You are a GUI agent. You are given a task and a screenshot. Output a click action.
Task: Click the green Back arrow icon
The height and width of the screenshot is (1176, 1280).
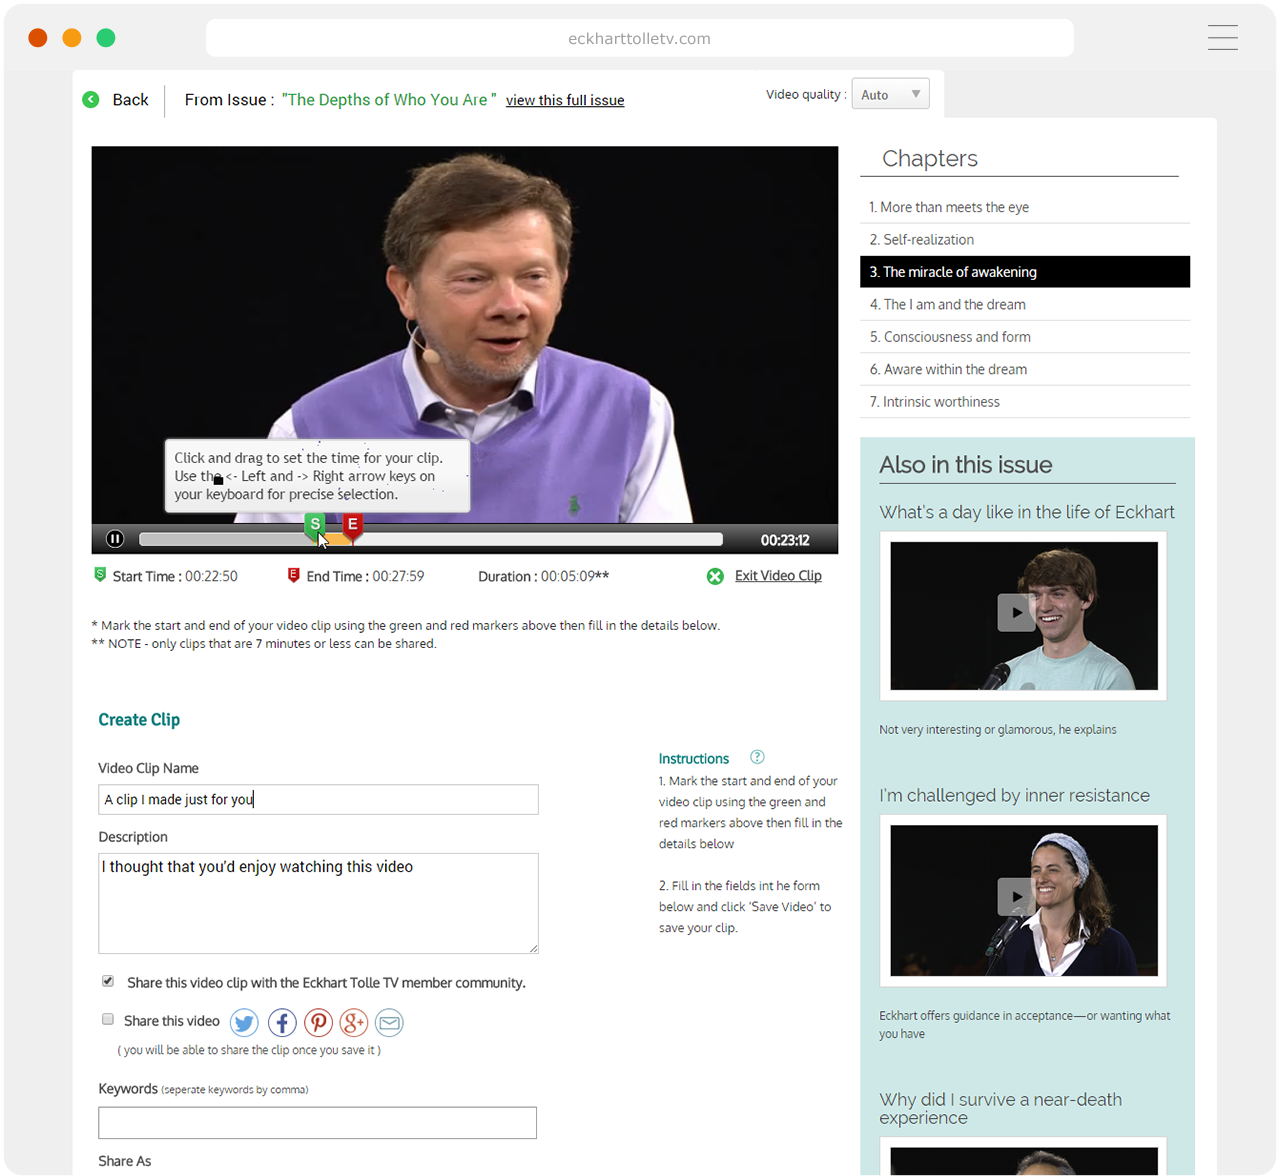[x=91, y=100]
